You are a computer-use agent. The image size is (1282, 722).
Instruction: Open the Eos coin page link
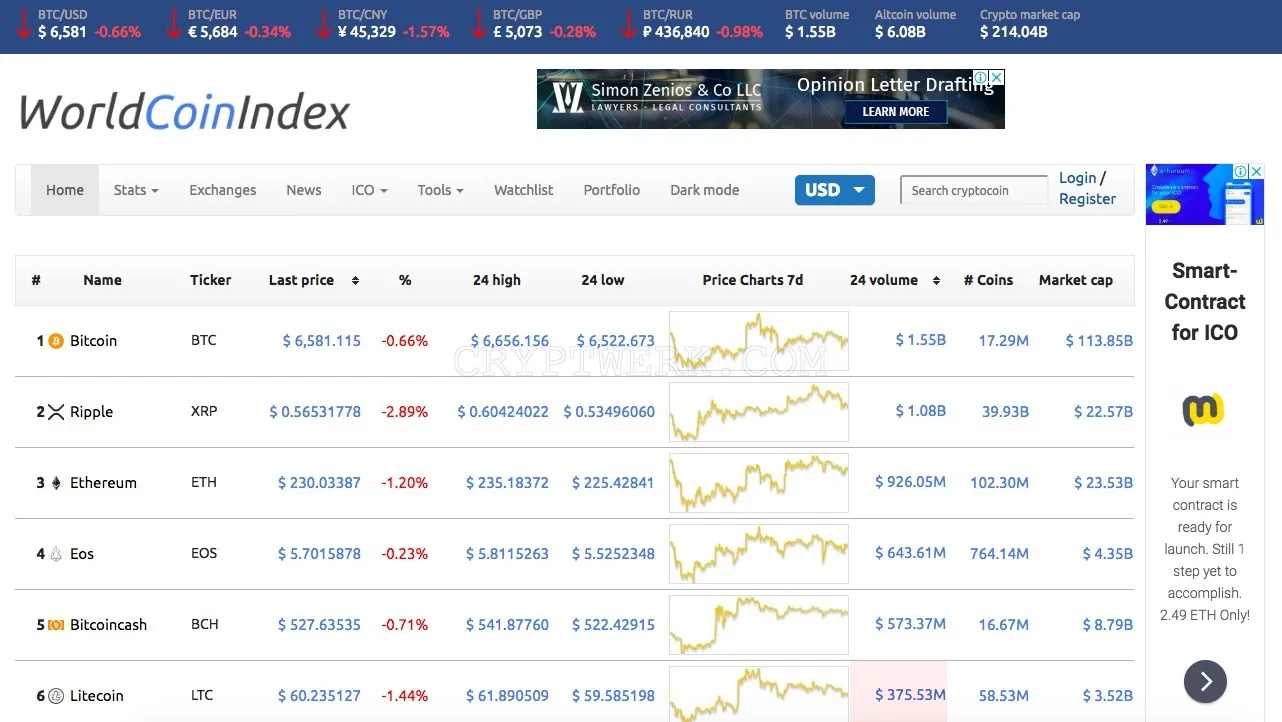[82, 554]
